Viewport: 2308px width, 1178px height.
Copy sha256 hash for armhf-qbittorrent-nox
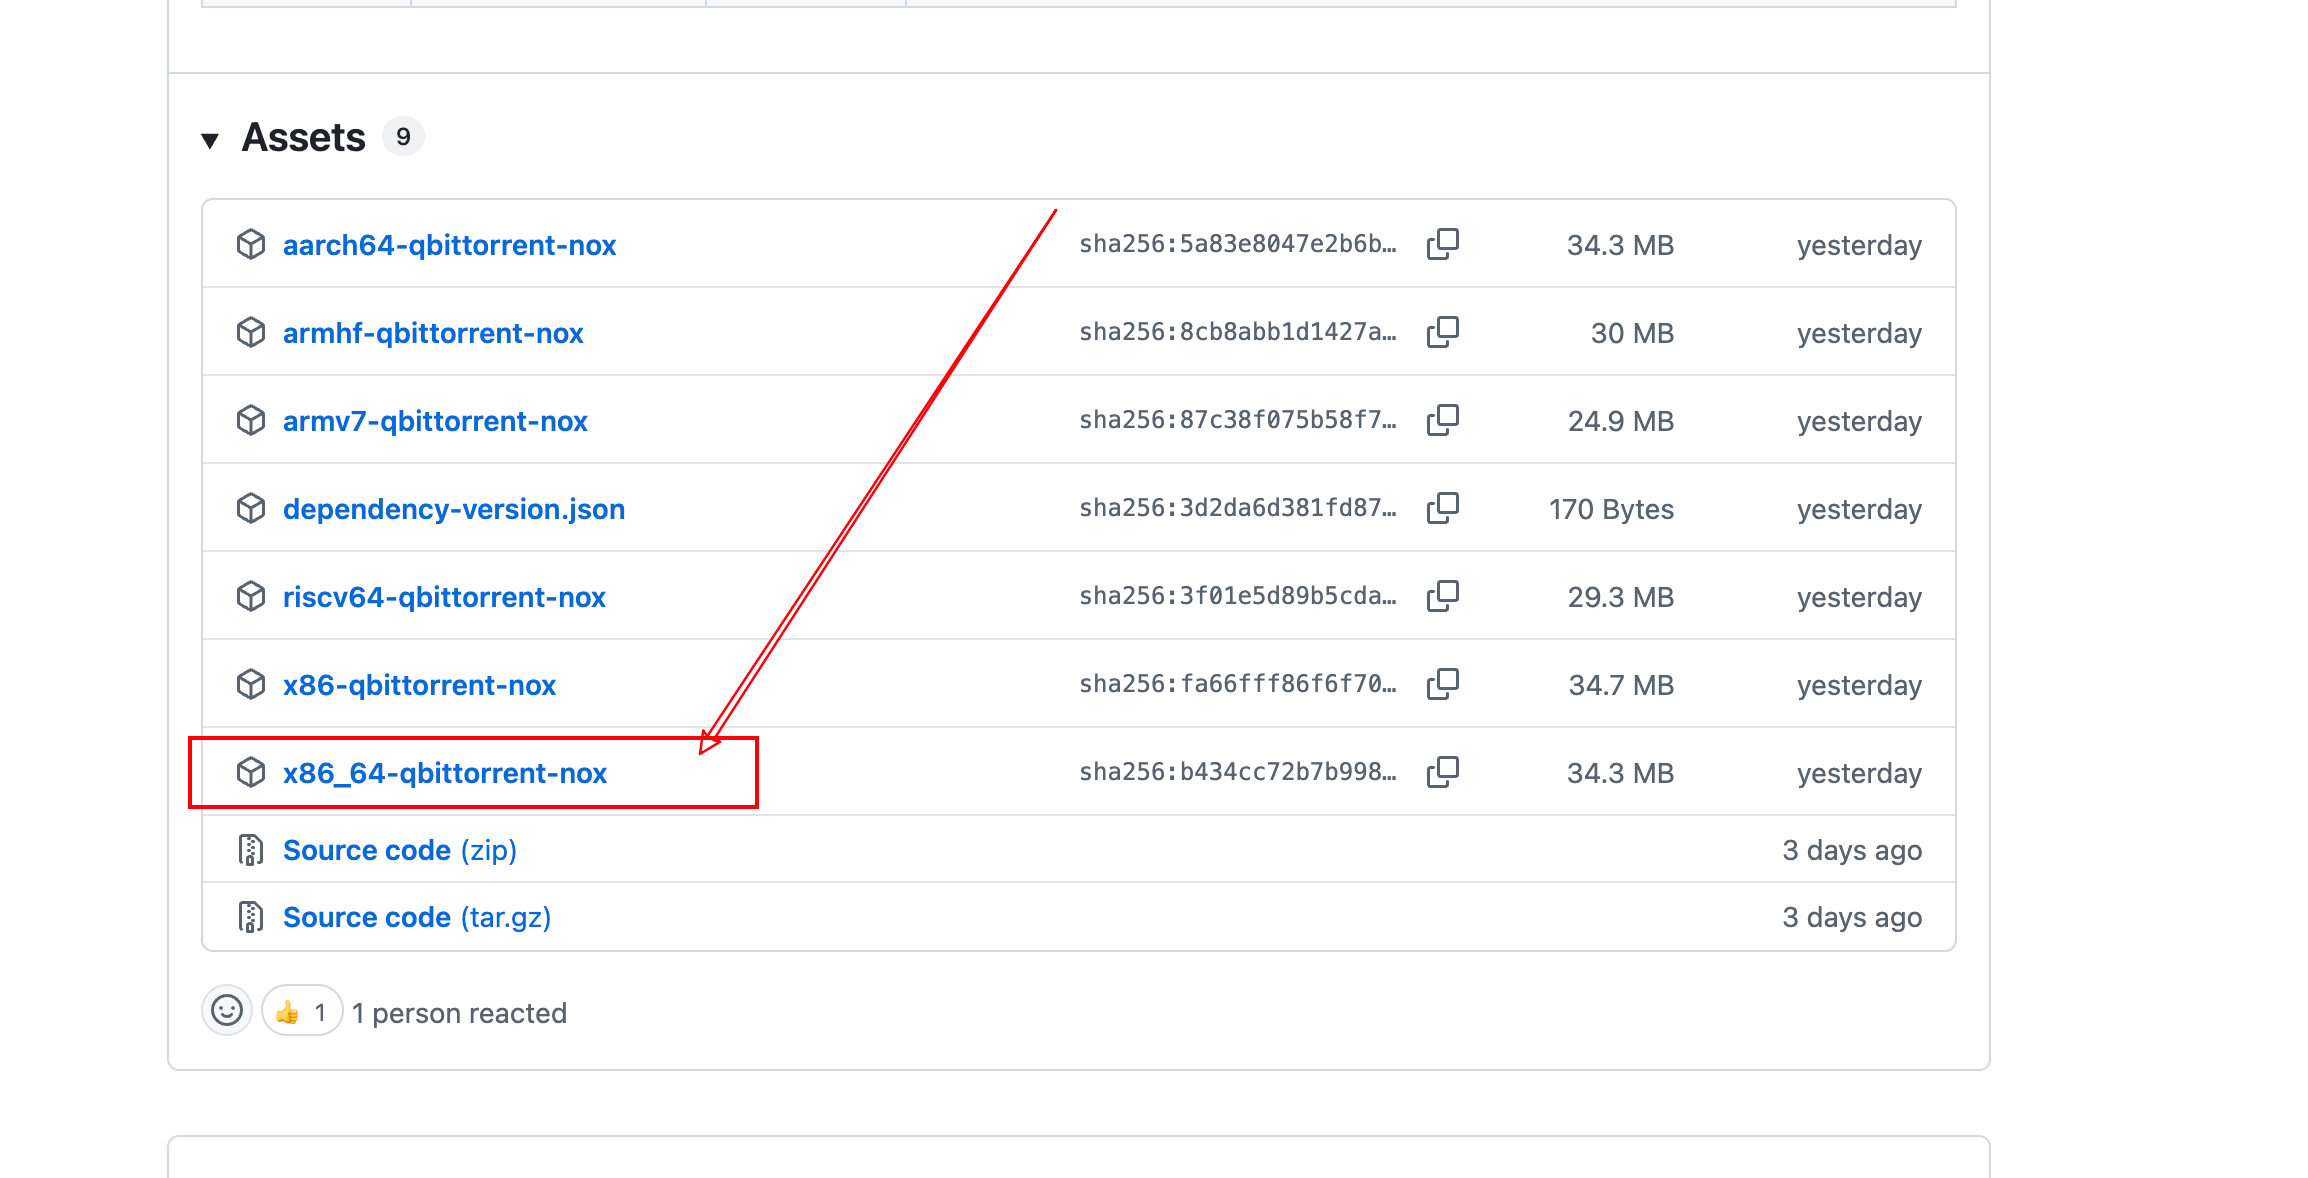tap(1442, 332)
